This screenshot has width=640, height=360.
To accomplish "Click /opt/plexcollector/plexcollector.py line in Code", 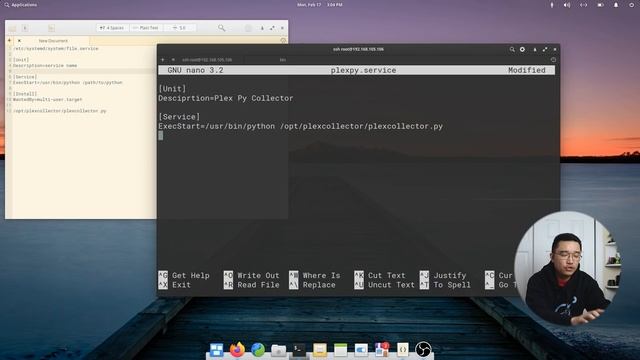I will click(x=60, y=111).
